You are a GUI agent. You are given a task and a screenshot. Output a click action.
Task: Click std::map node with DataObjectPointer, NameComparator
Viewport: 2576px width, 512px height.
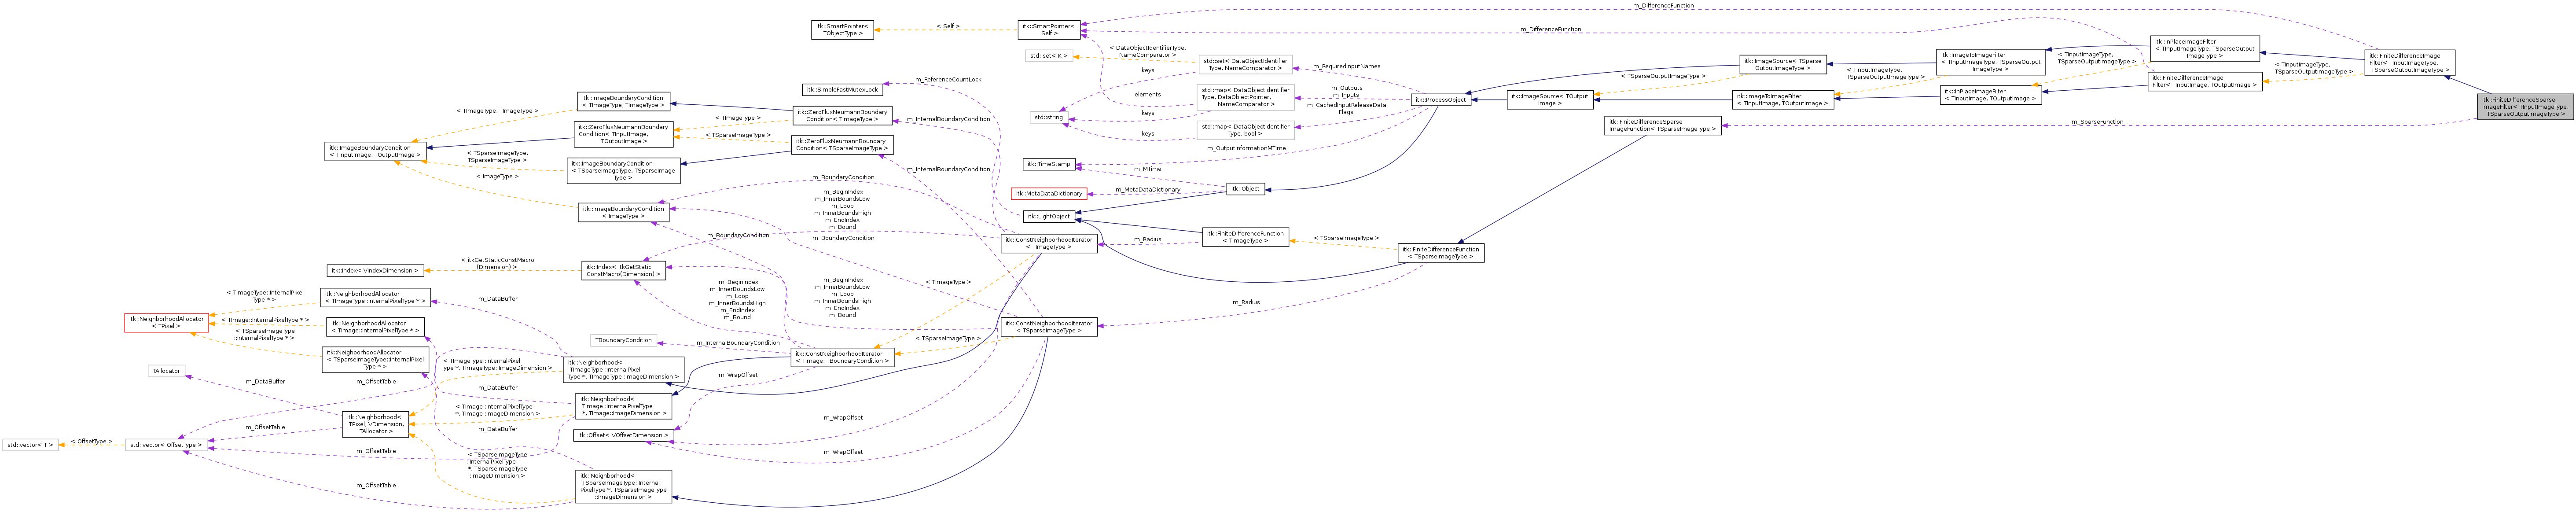[x=1245, y=97]
